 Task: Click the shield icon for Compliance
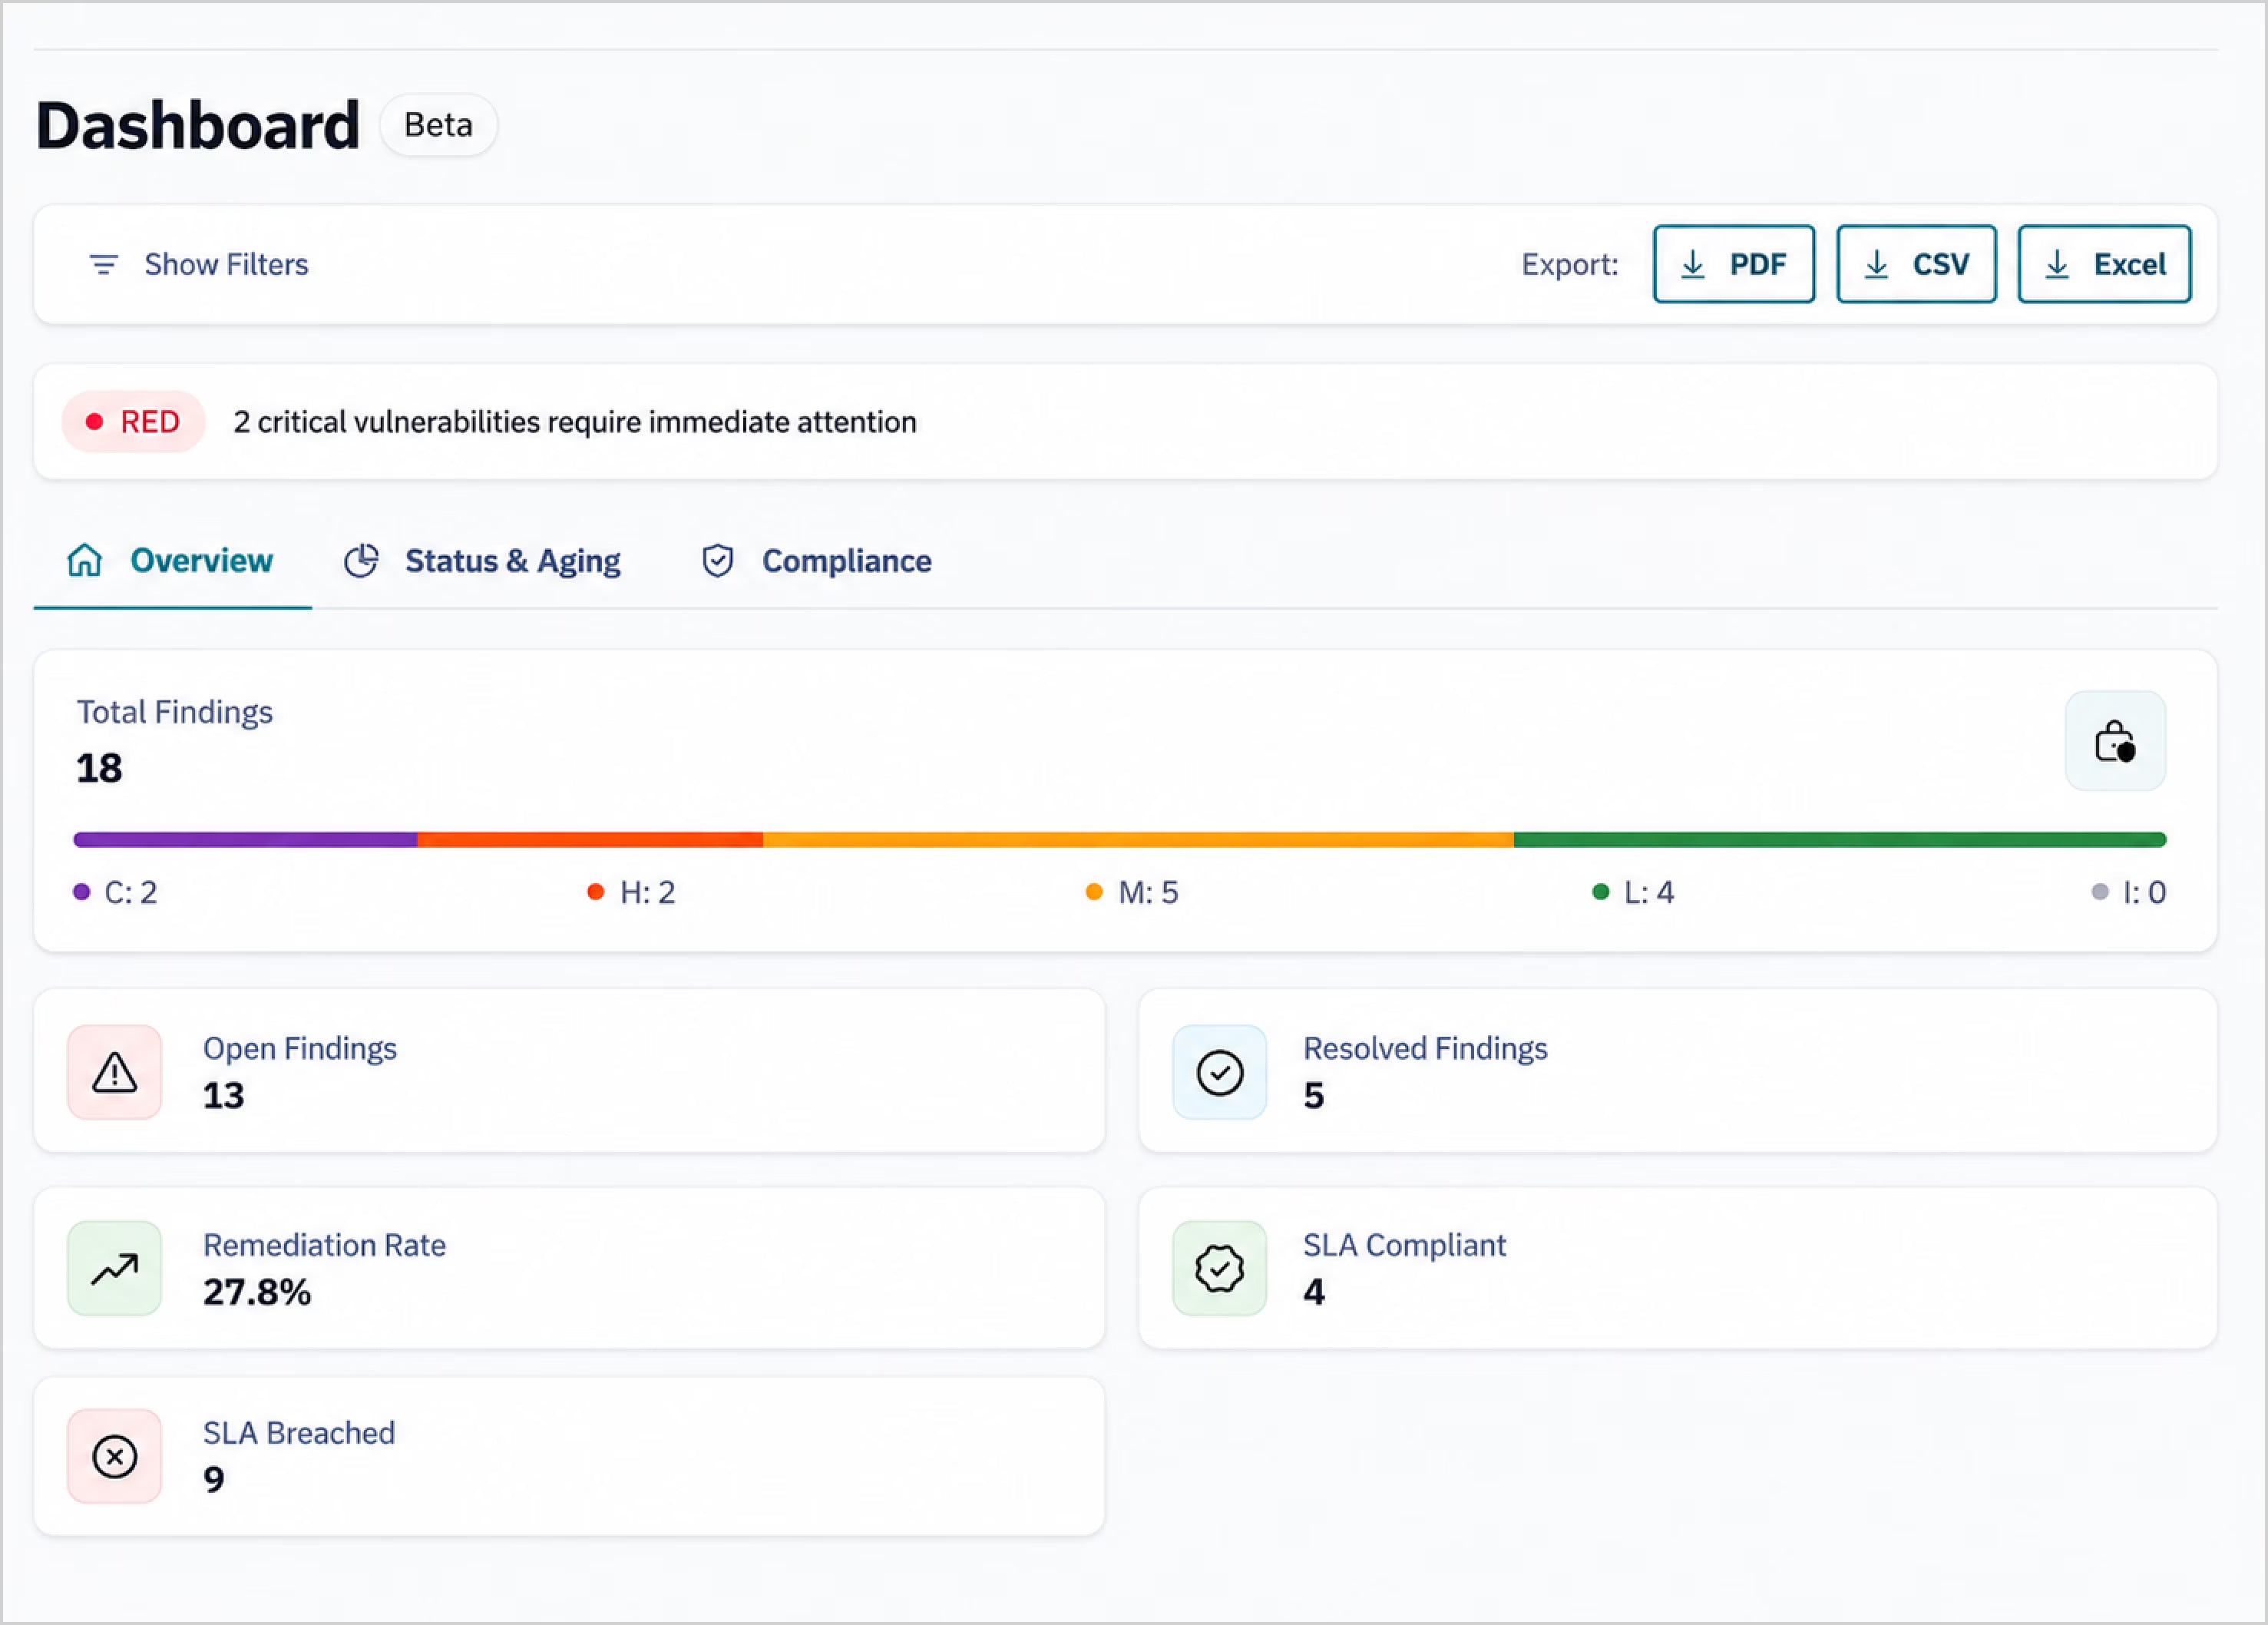coord(717,561)
